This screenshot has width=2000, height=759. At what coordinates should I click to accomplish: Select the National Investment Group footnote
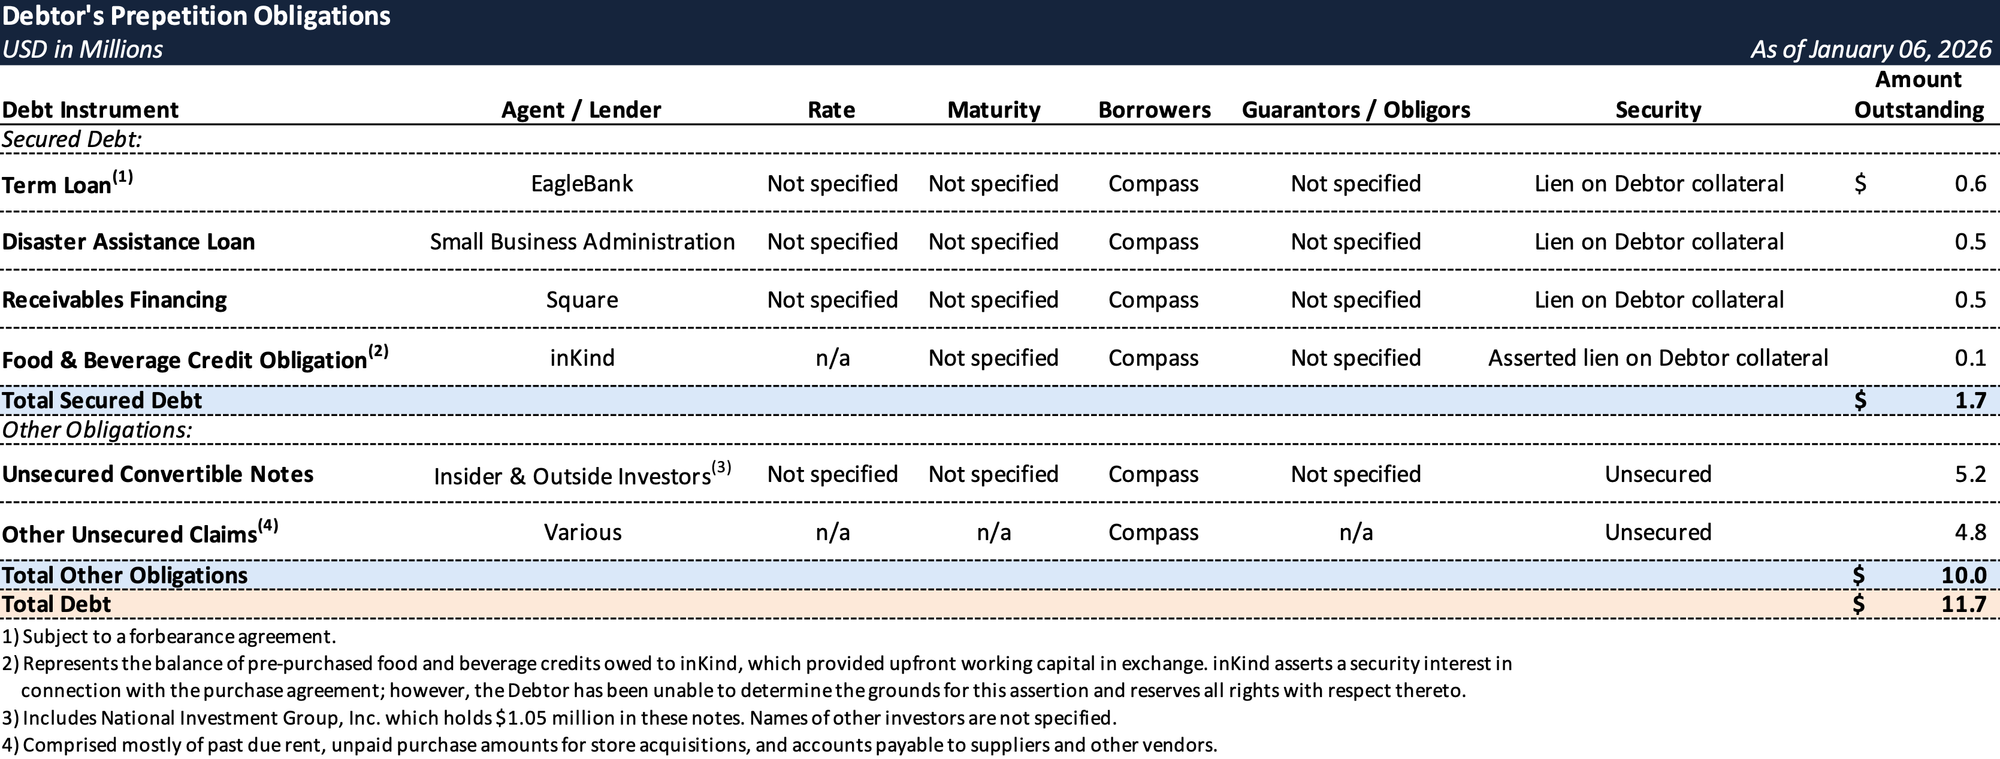(560, 718)
